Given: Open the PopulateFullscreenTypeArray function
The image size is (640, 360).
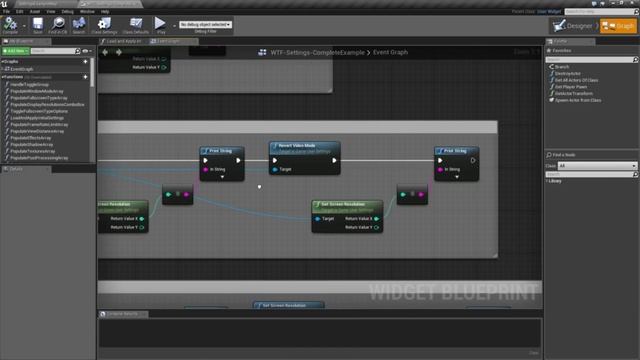Looking at the screenshot, I should click(38, 98).
